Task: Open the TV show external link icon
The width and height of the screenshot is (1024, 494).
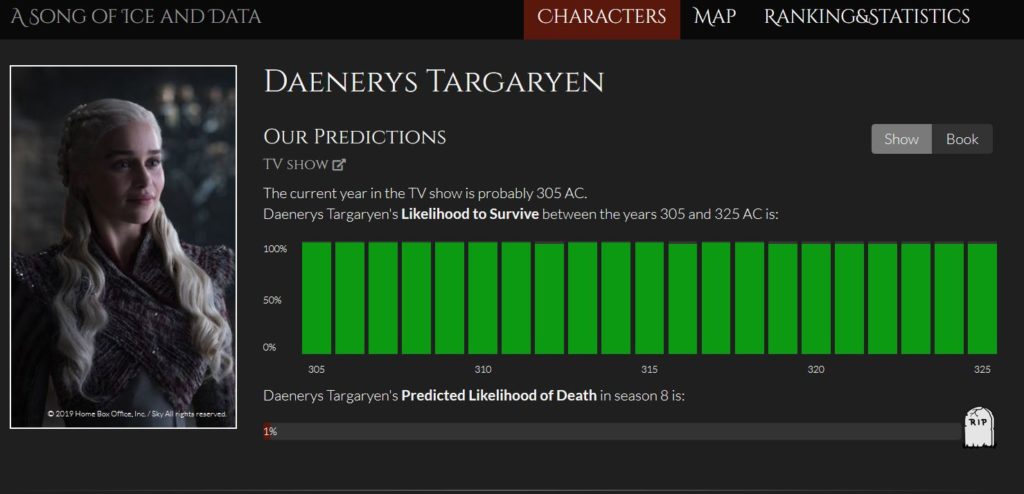Action: click(338, 165)
